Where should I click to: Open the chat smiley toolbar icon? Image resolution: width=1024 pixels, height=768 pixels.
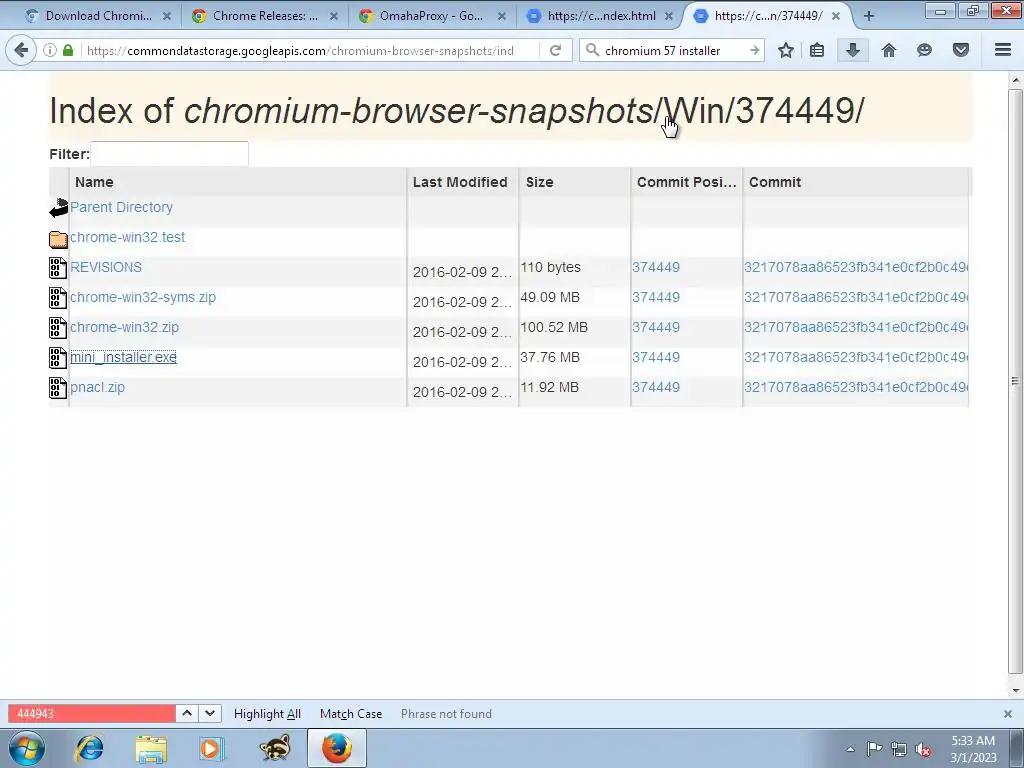[x=924, y=50]
